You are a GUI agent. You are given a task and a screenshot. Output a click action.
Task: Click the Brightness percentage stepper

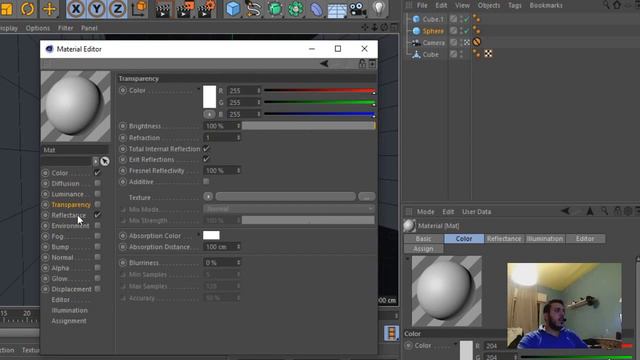(x=238, y=126)
